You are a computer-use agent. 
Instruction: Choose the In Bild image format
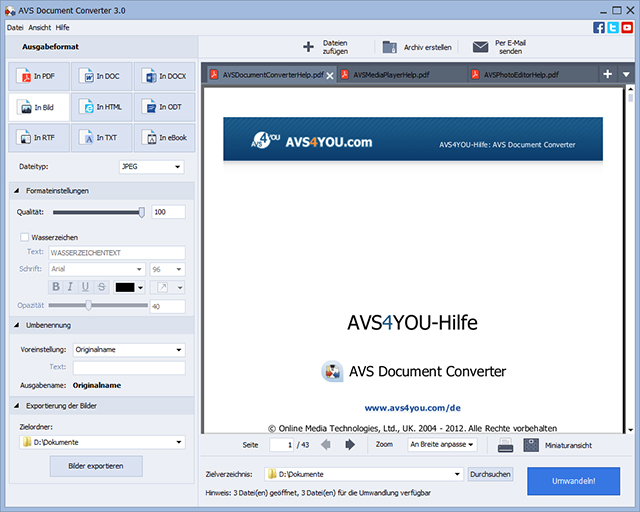point(39,107)
